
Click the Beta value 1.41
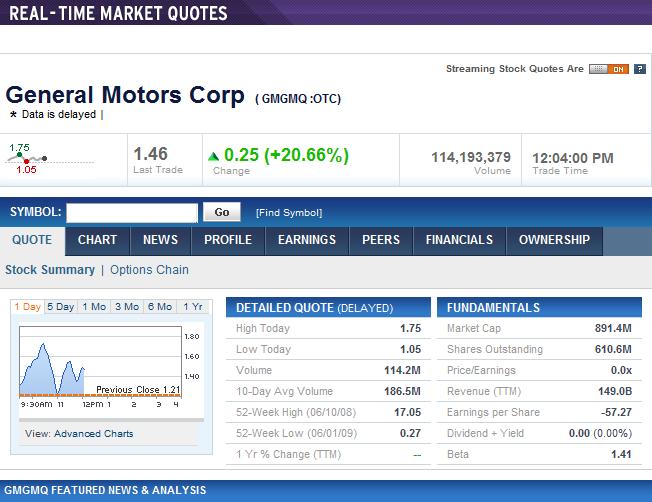pos(621,454)
